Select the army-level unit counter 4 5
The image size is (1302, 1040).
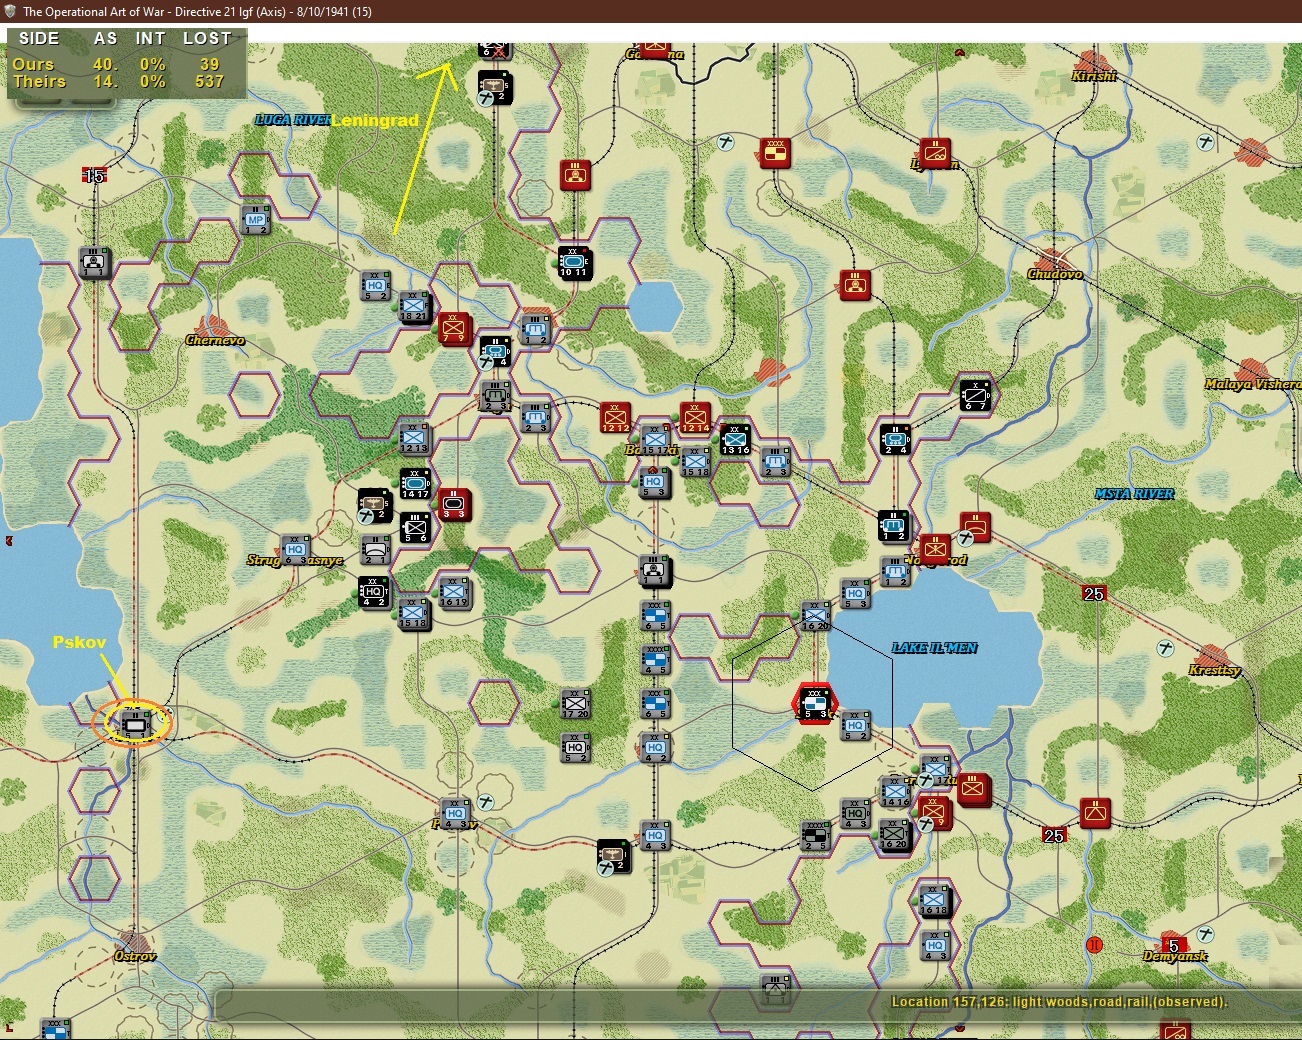tap(655, 659)
